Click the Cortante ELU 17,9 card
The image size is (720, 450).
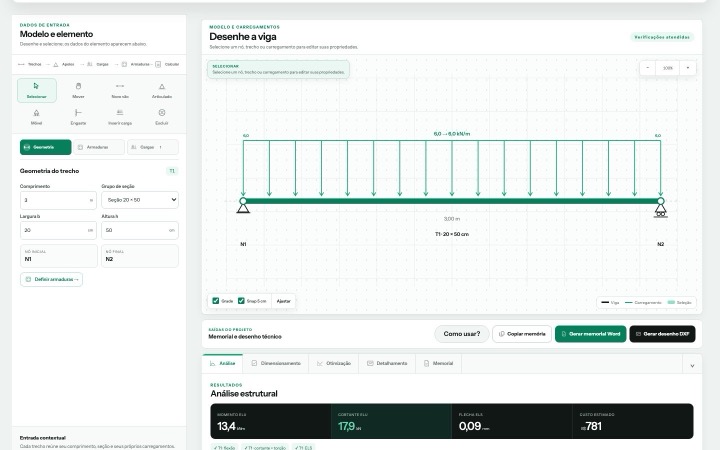391,421
